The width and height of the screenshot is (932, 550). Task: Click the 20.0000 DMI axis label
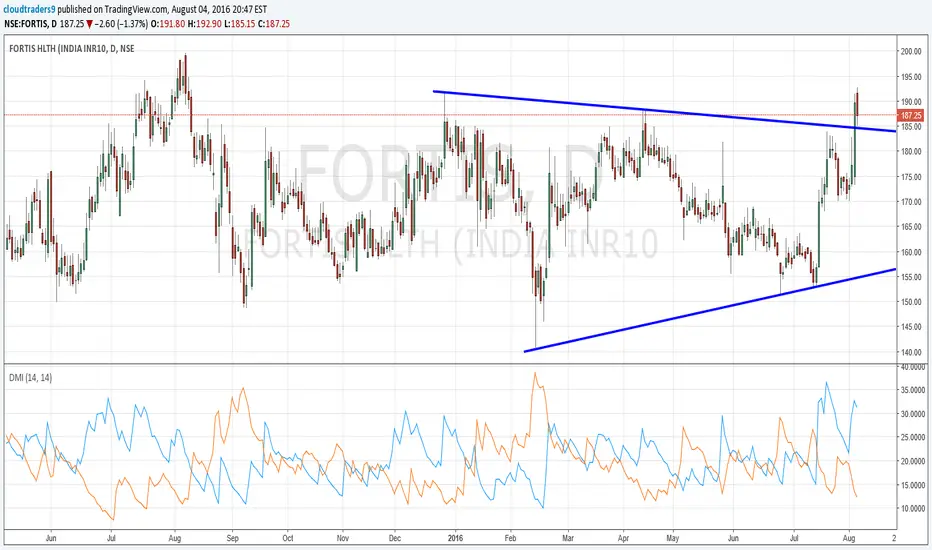point(913,461)
